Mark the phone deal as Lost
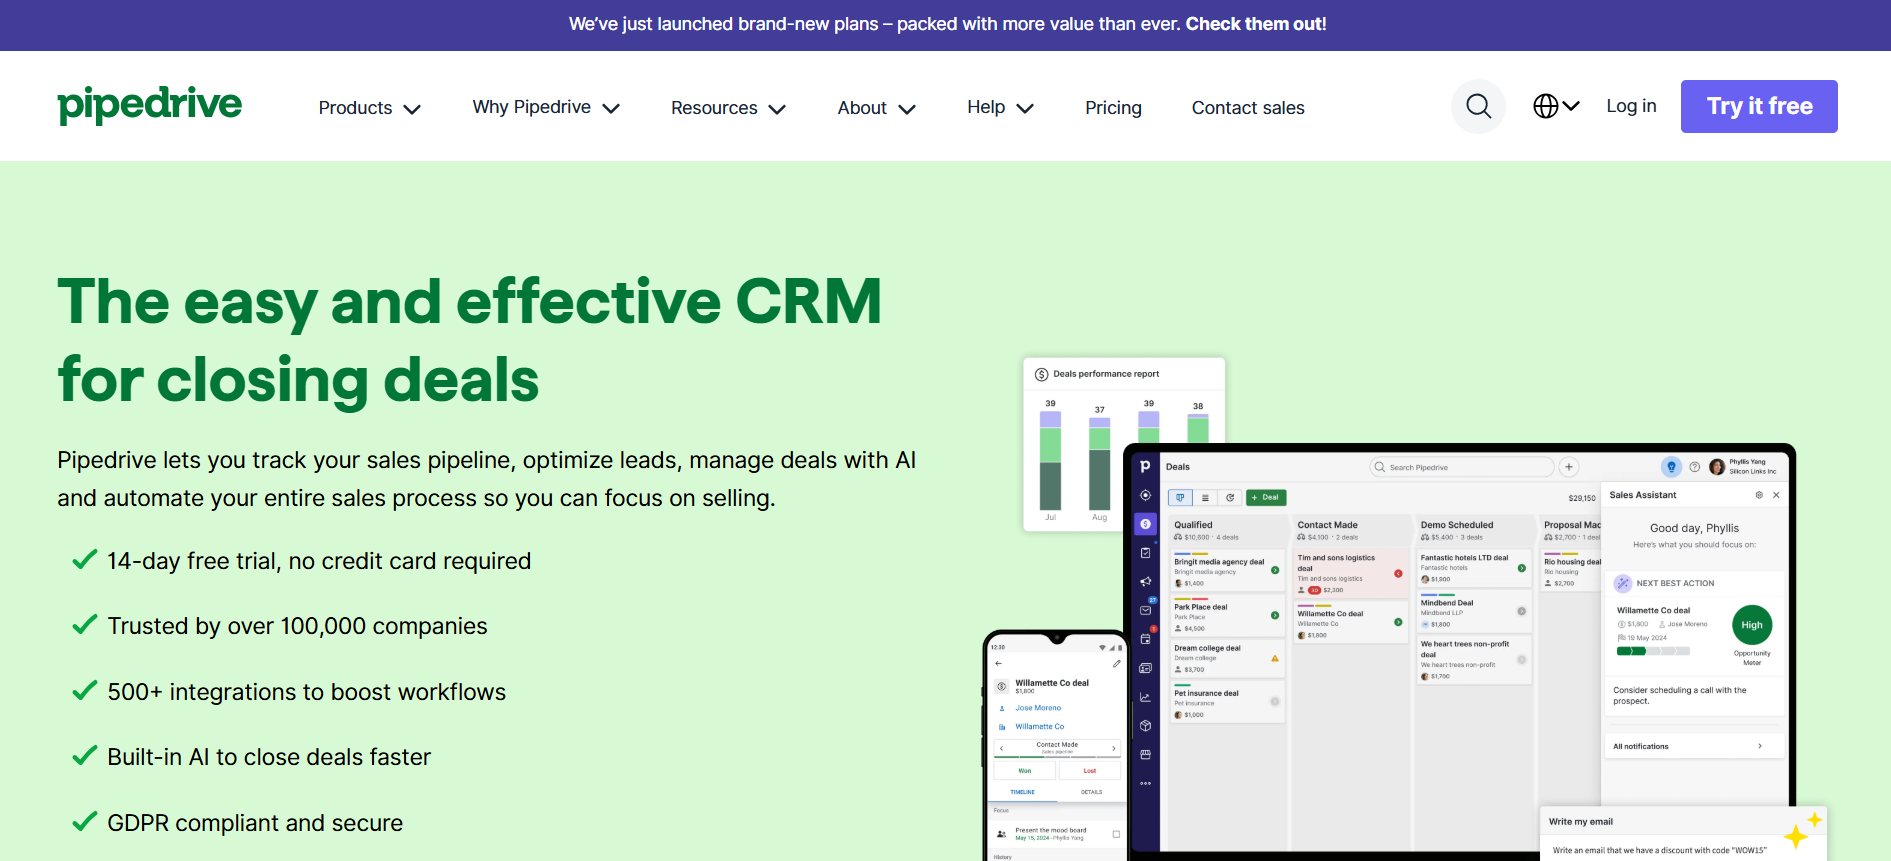Image resolution: width=1891 pixels, height=861 pixels. point(1090,771)
